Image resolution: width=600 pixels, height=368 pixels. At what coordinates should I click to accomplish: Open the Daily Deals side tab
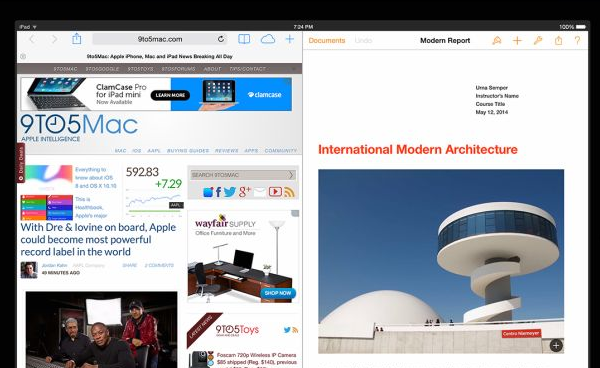[x=21, y=163]
